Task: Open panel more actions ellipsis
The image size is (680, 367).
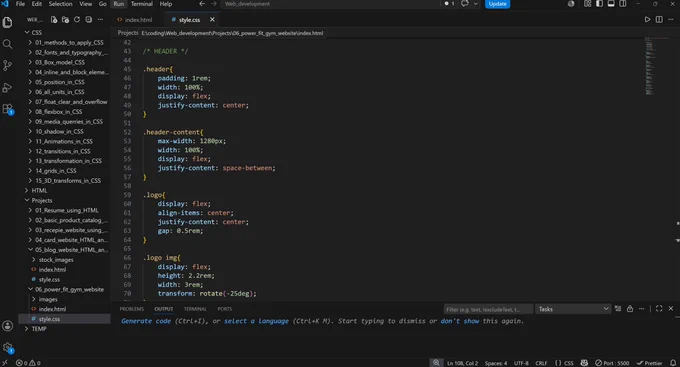Action: 641,308
